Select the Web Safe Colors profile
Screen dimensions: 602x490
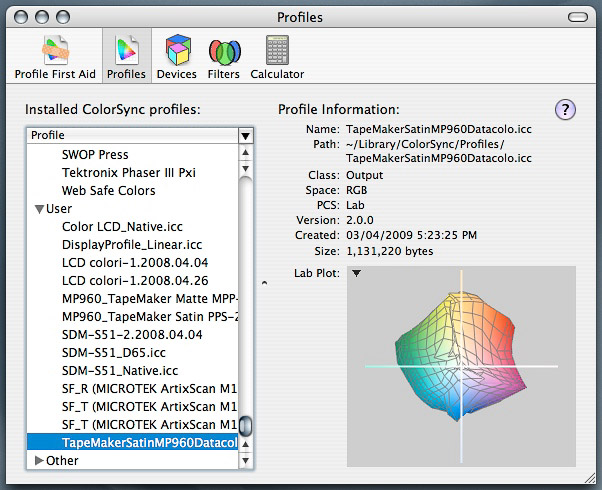pyautogui.click(x=108, y=191)
